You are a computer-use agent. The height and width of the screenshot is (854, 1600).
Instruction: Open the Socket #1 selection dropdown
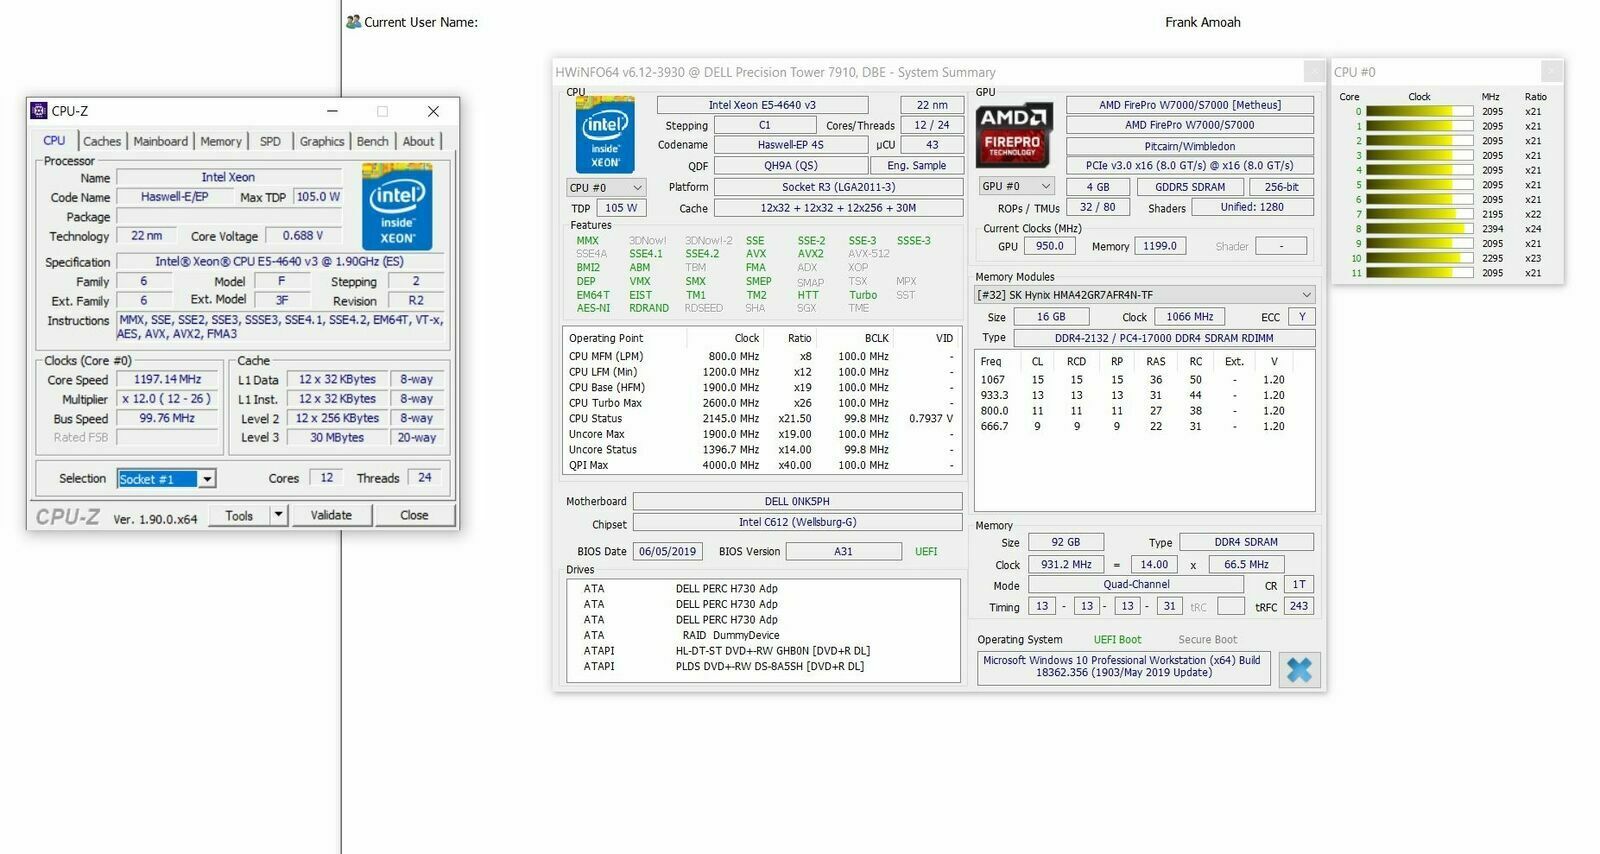pos(207,479)
